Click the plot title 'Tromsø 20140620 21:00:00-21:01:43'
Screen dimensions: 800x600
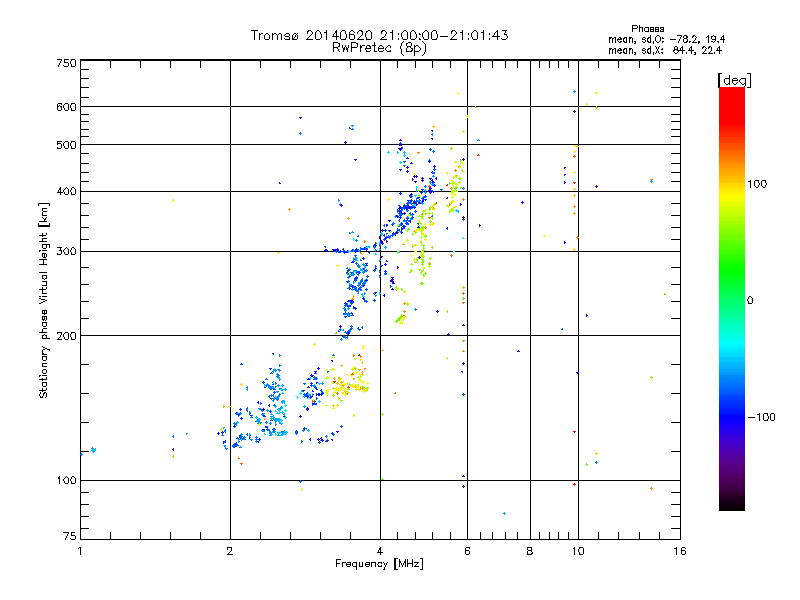pyautogui.click(x=379, y=35)
